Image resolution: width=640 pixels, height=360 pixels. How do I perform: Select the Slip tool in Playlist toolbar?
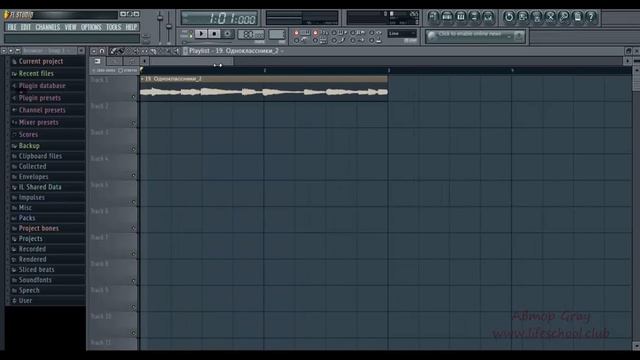pos(145,51)
